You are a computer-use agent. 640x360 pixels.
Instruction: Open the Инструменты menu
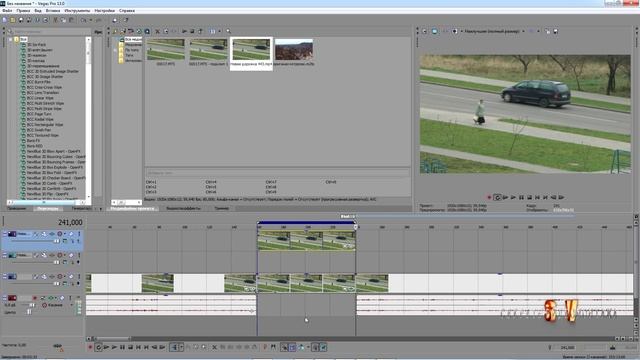(x=77, y=11)
